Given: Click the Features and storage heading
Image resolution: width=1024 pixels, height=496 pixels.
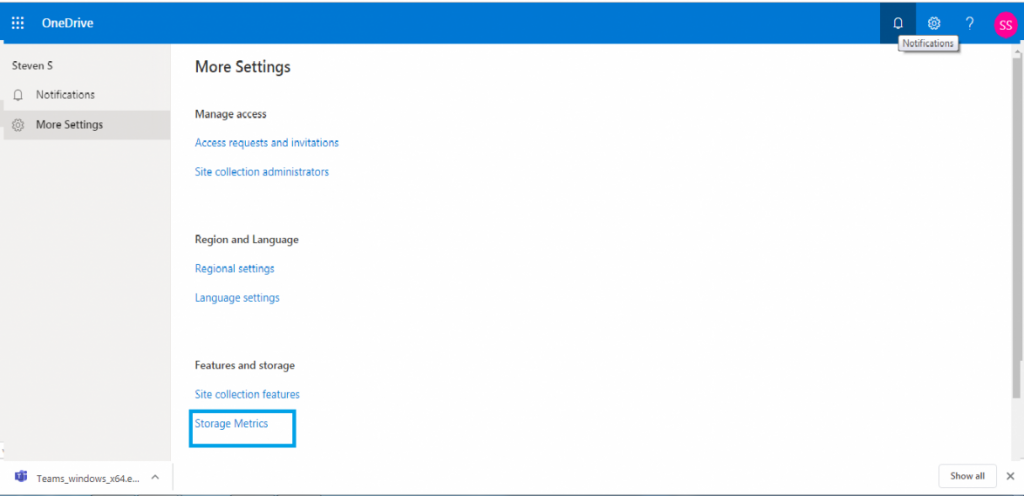Looking at the screenshot, I should (x=244, y=365).
